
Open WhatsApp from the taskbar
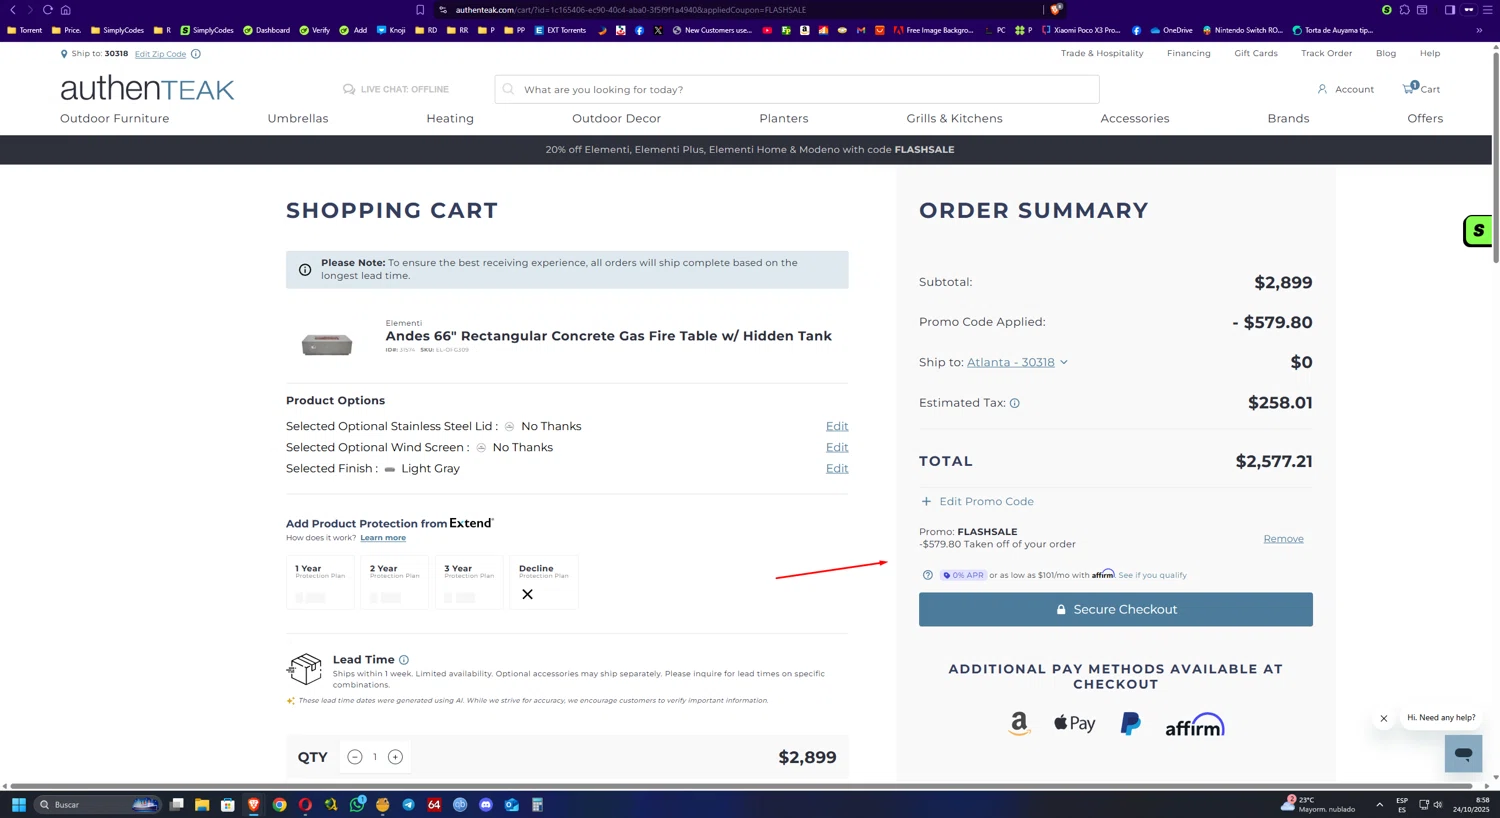coord(357,804)
